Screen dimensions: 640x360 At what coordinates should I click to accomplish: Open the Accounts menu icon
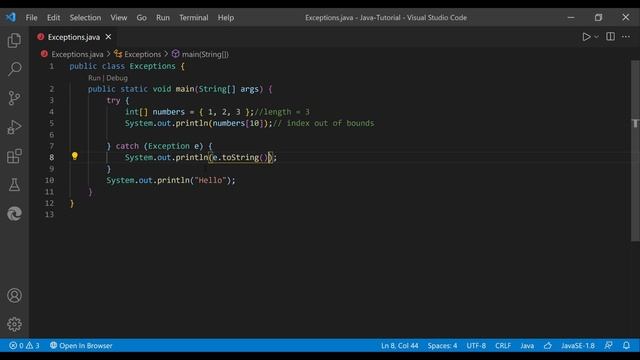(14, 295)
